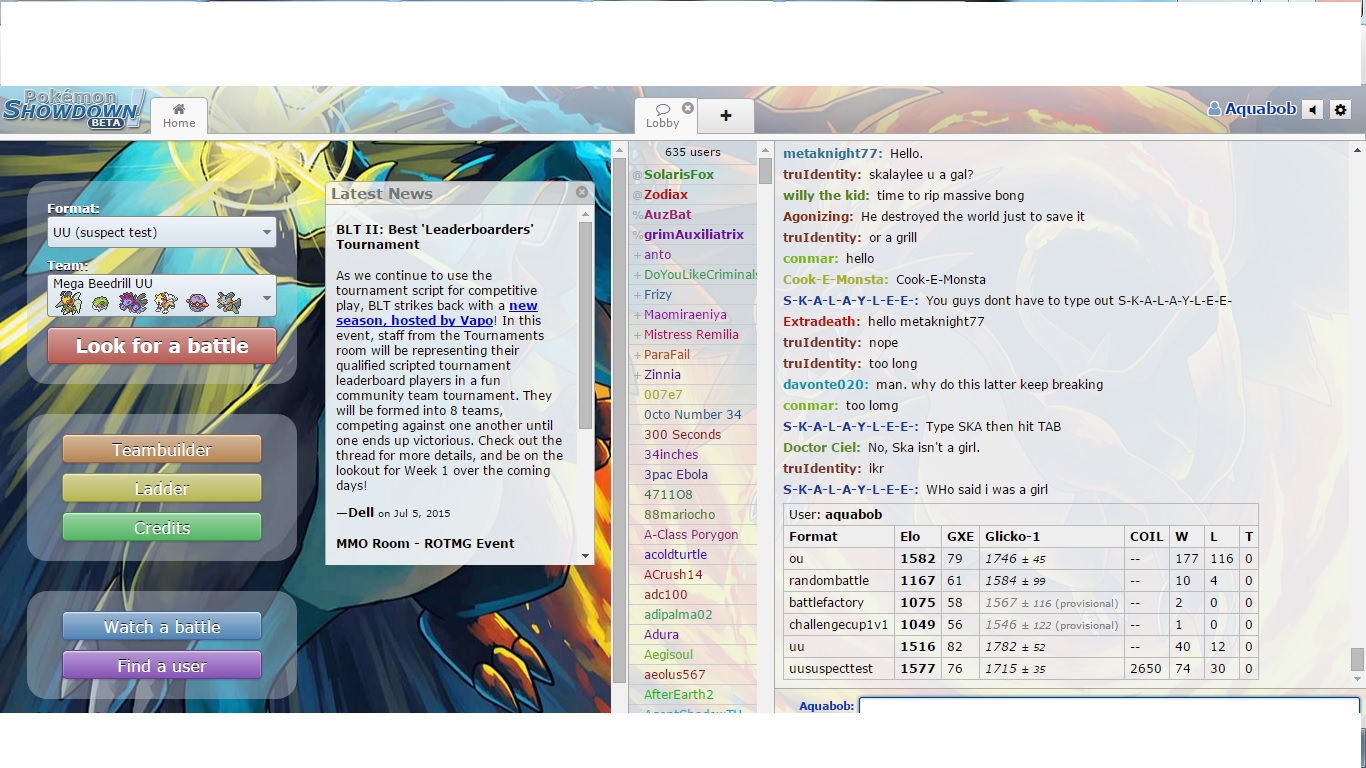1366x768 pixels.
Task: Open the Ladder
Action: tap(162, 489)
